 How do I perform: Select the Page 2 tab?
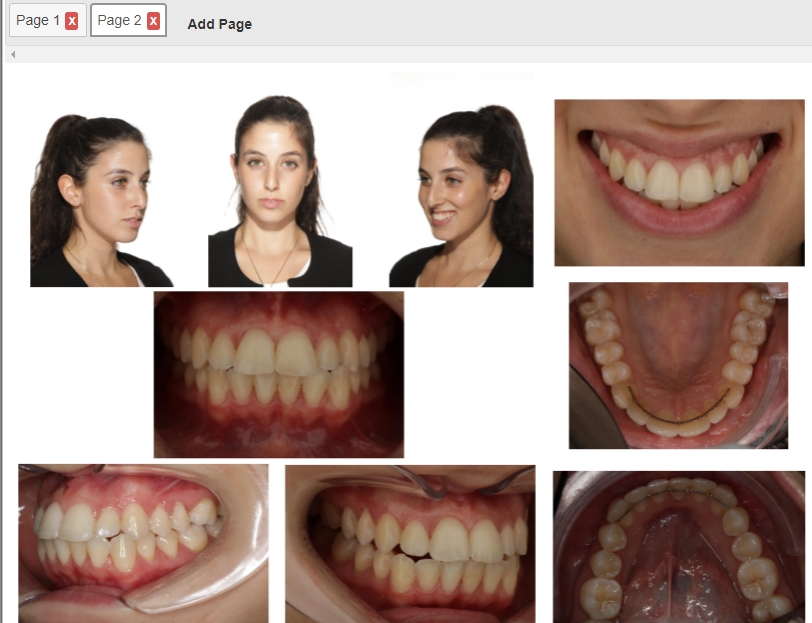[119, 21]
